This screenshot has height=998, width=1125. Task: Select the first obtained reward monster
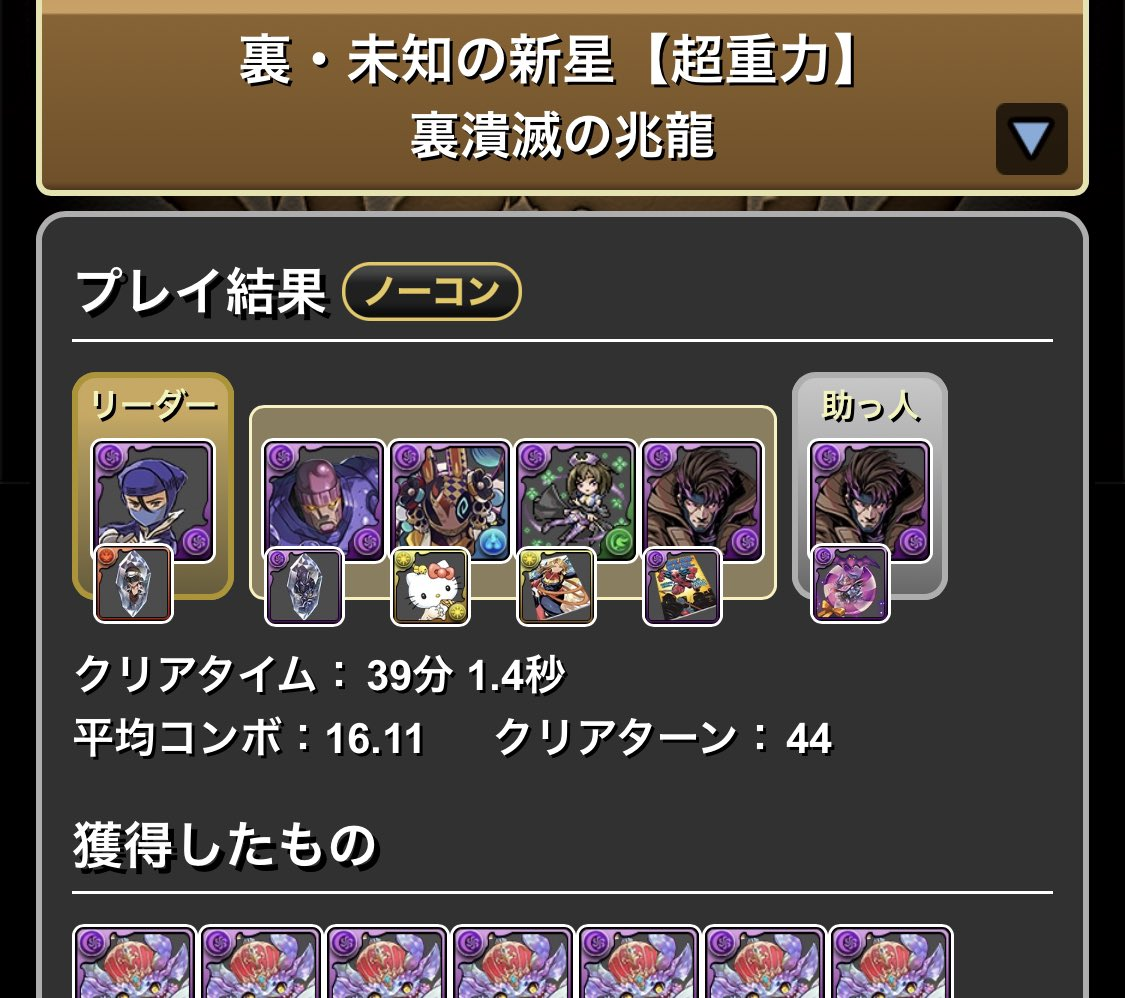point(134,962)
